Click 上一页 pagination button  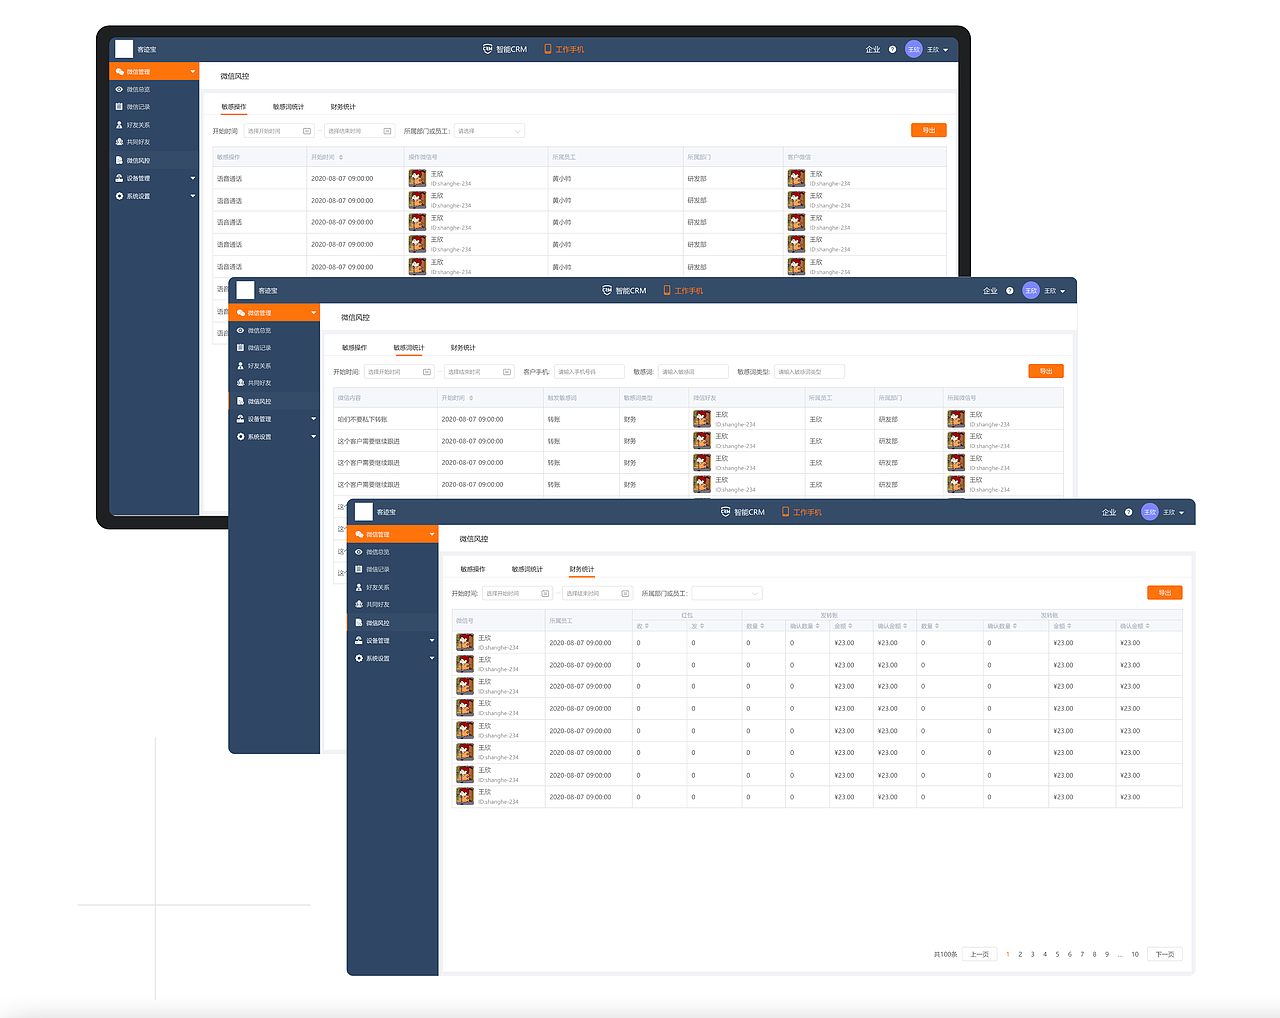[x=980, y=954]
